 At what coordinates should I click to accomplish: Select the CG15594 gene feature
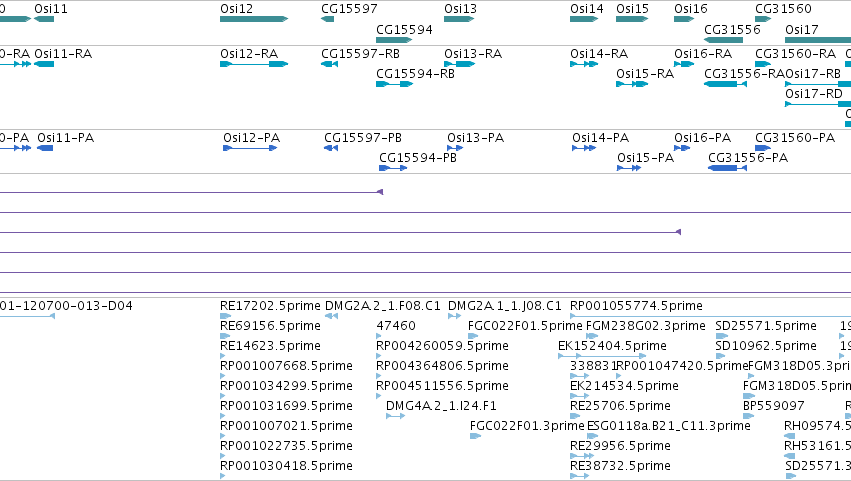(395, 40)
